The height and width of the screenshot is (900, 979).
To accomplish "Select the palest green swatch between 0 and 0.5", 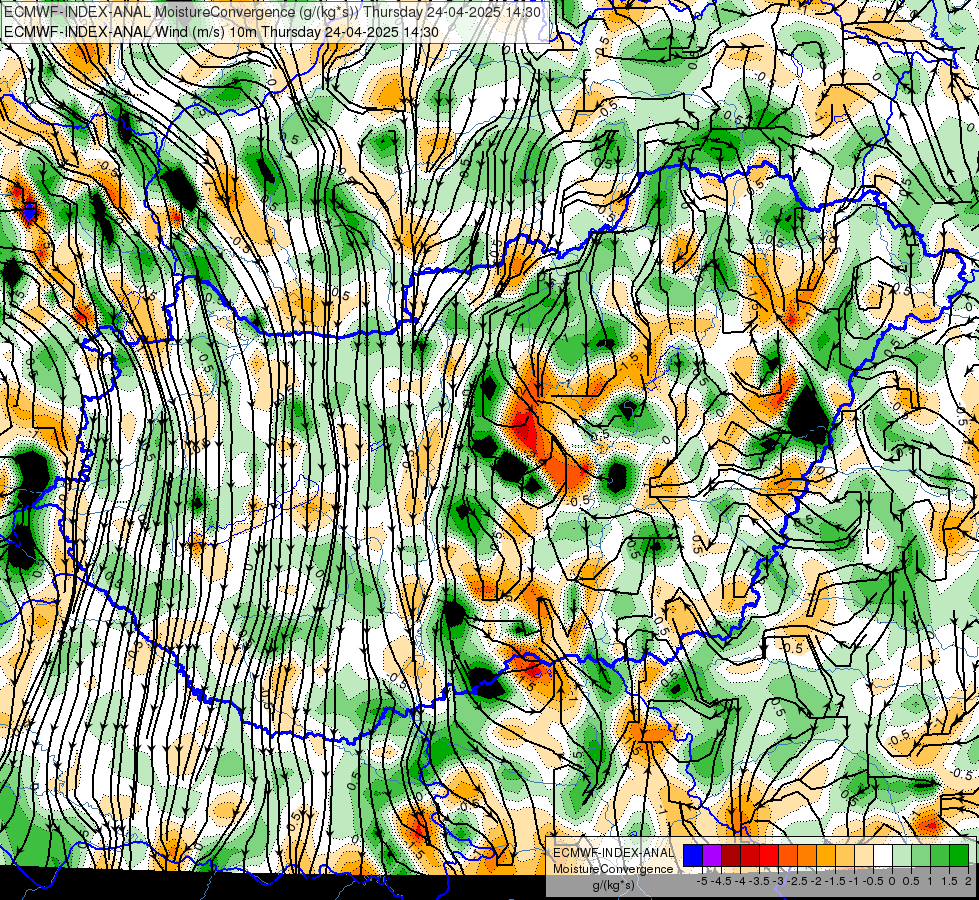I will tap(902, 855).
